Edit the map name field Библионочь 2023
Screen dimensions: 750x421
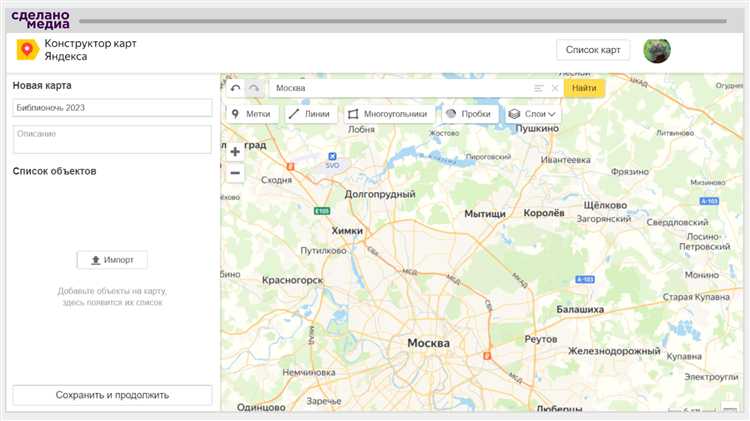[x=112, y=108]
